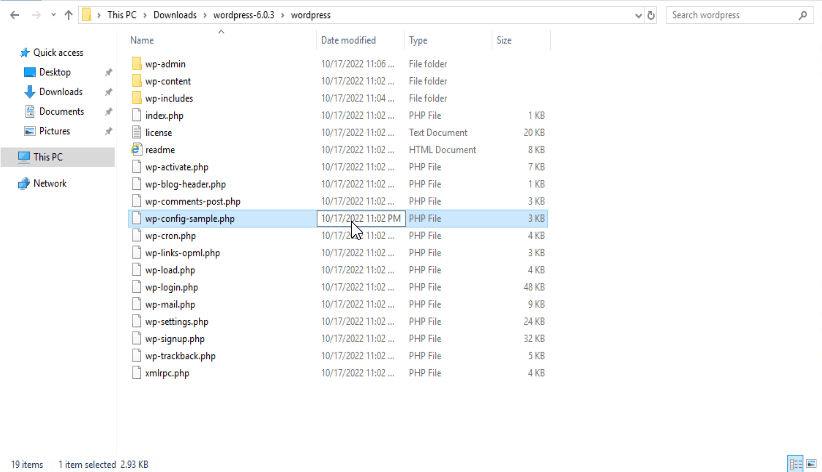Select the readme HTML document icon
The height and width of the screenshot is (472, 822).
coord(136,149)
